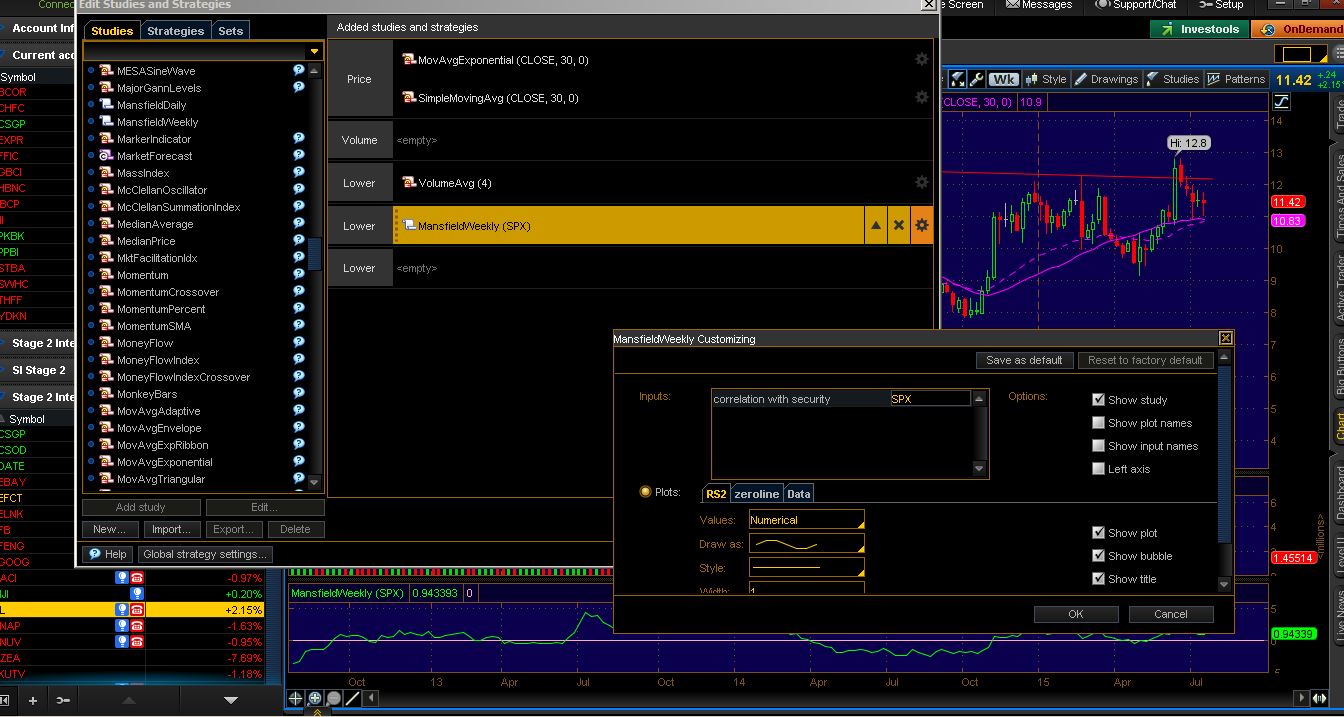The height and width of the screenshot is (717, 1344).
Task: Open the Values dropdown showing Numerical
Action: 806,520
